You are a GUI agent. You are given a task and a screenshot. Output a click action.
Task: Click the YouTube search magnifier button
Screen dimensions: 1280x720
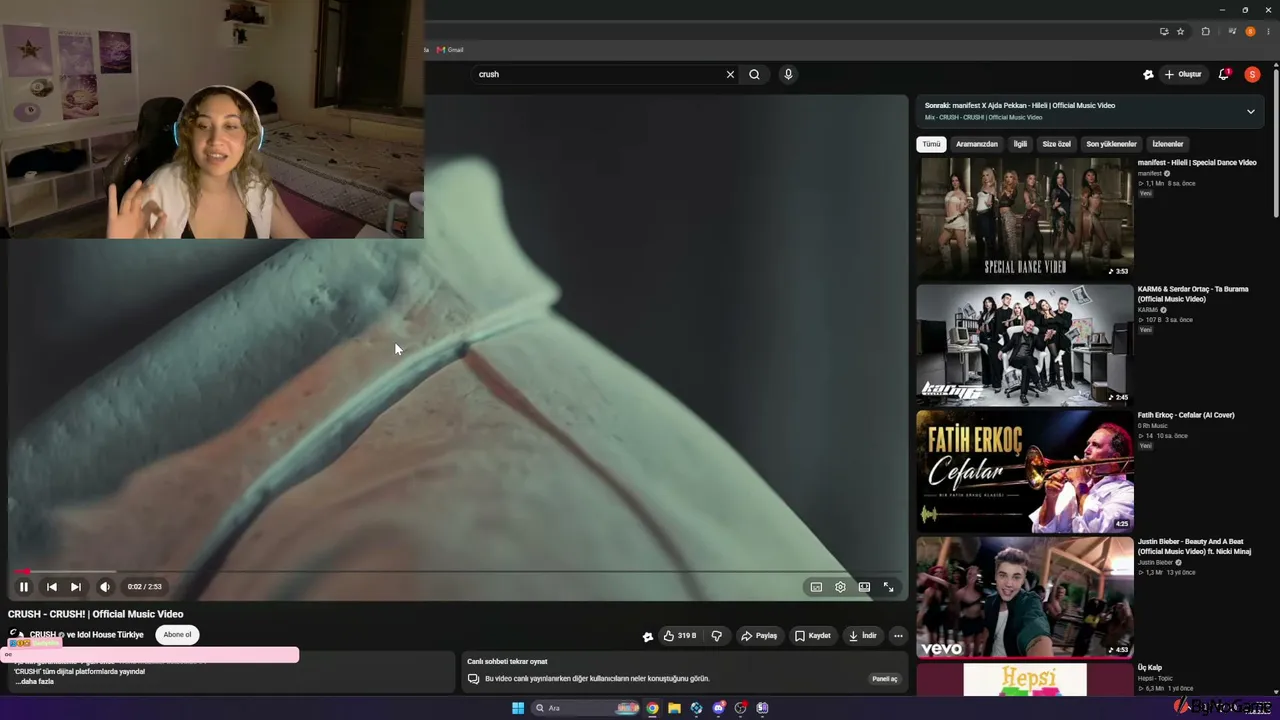754,74
